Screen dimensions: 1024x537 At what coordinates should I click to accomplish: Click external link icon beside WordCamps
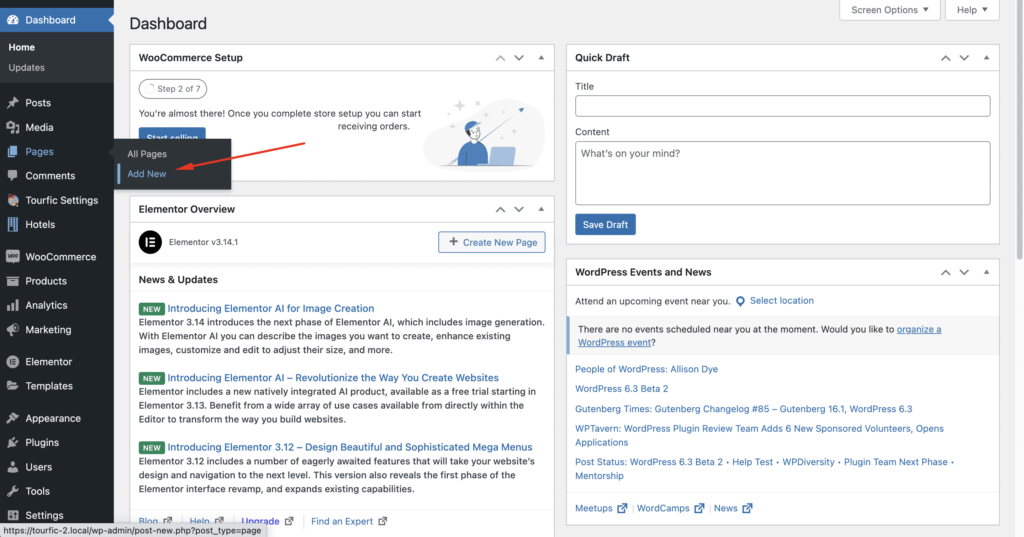click(699, 508)
